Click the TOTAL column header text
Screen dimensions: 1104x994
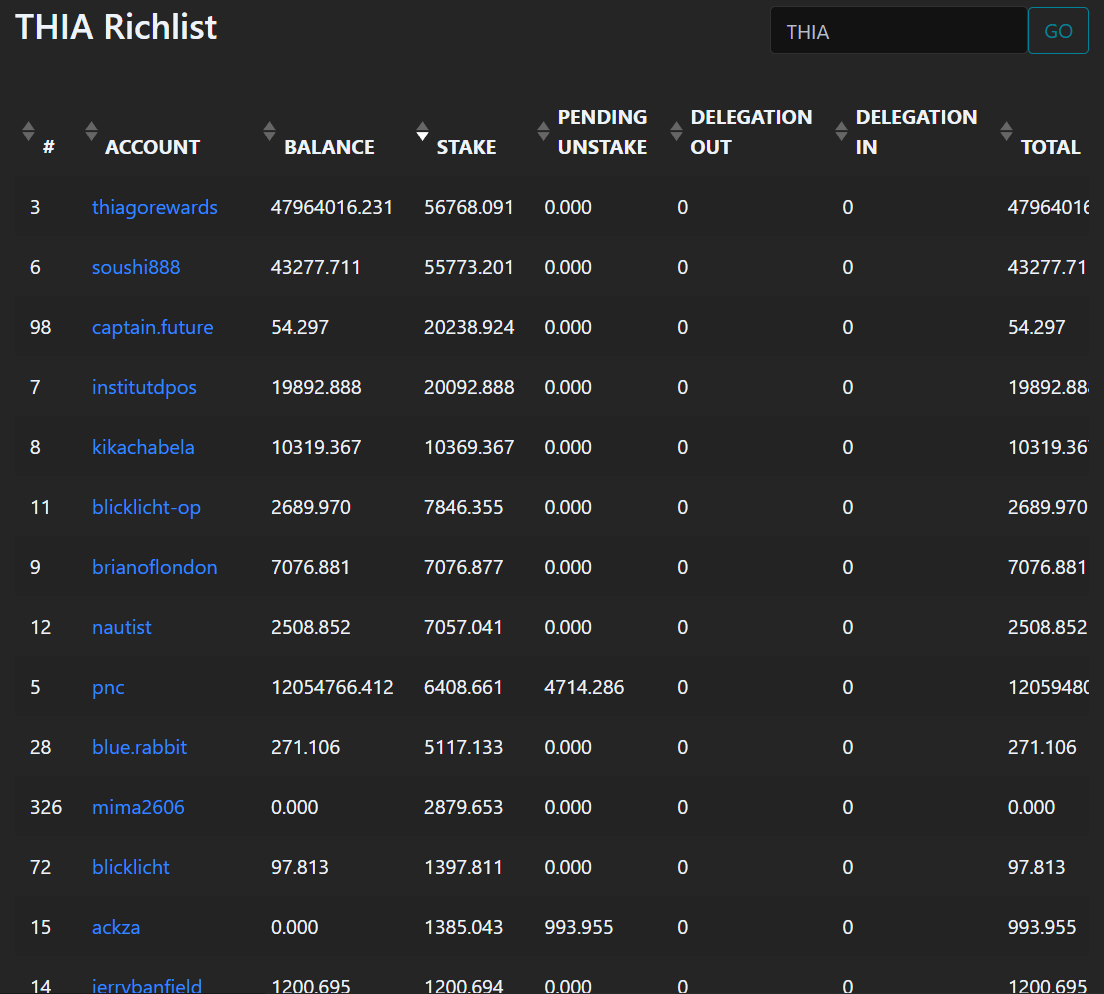coord(1050,147)
